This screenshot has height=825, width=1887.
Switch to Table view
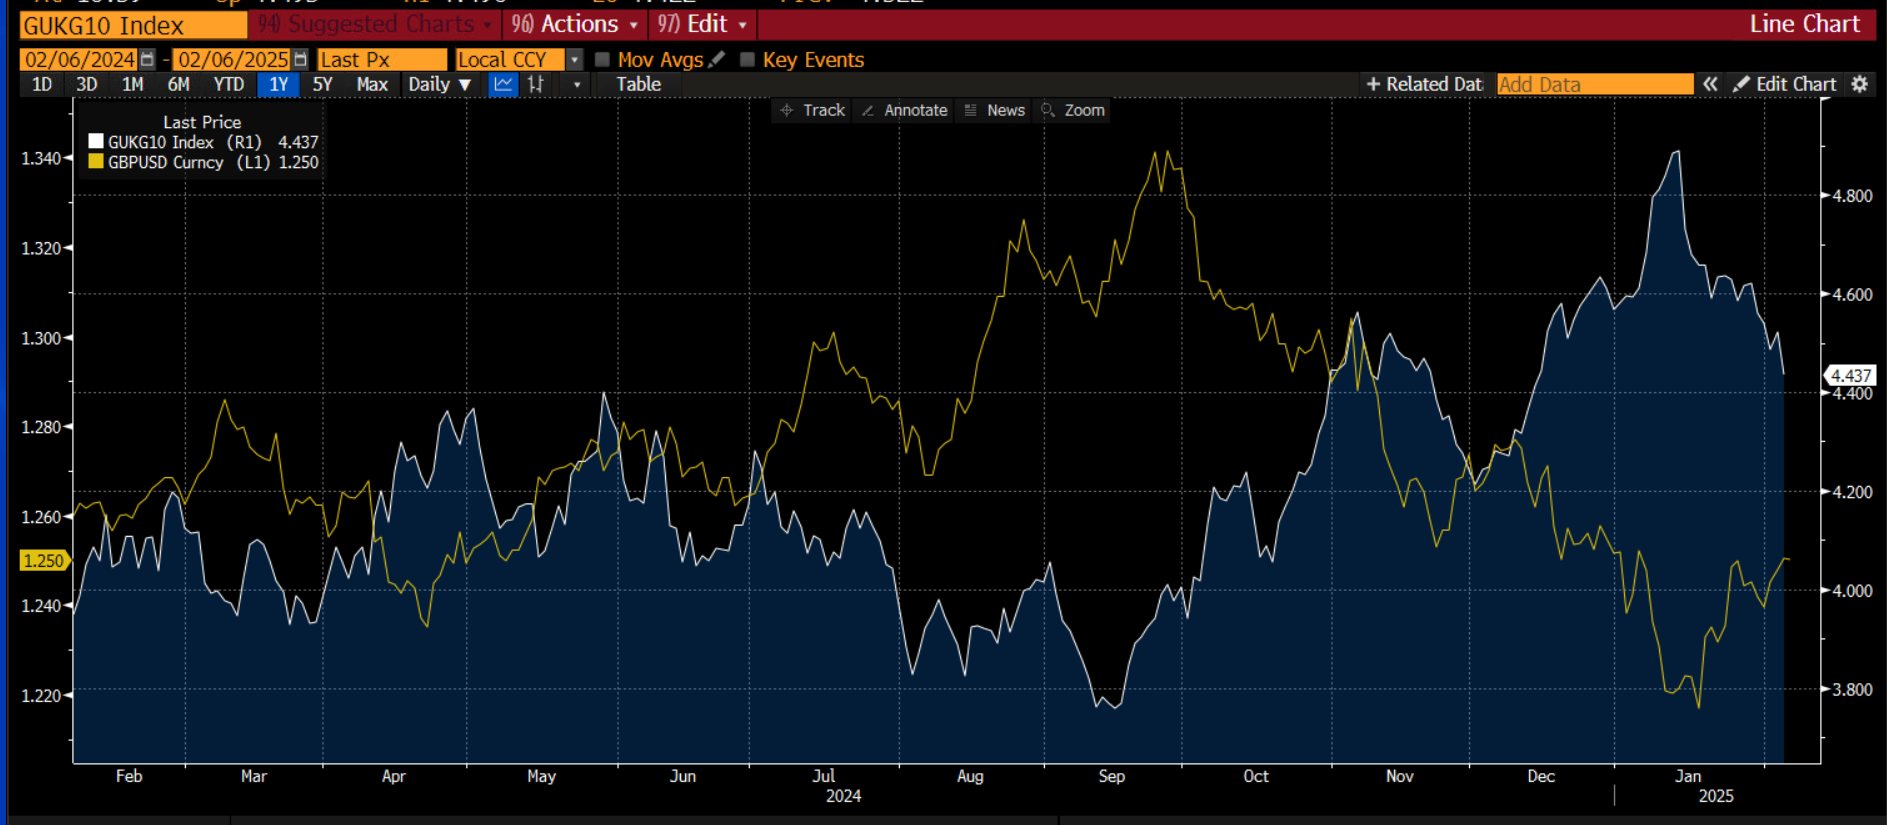[638, 85]
